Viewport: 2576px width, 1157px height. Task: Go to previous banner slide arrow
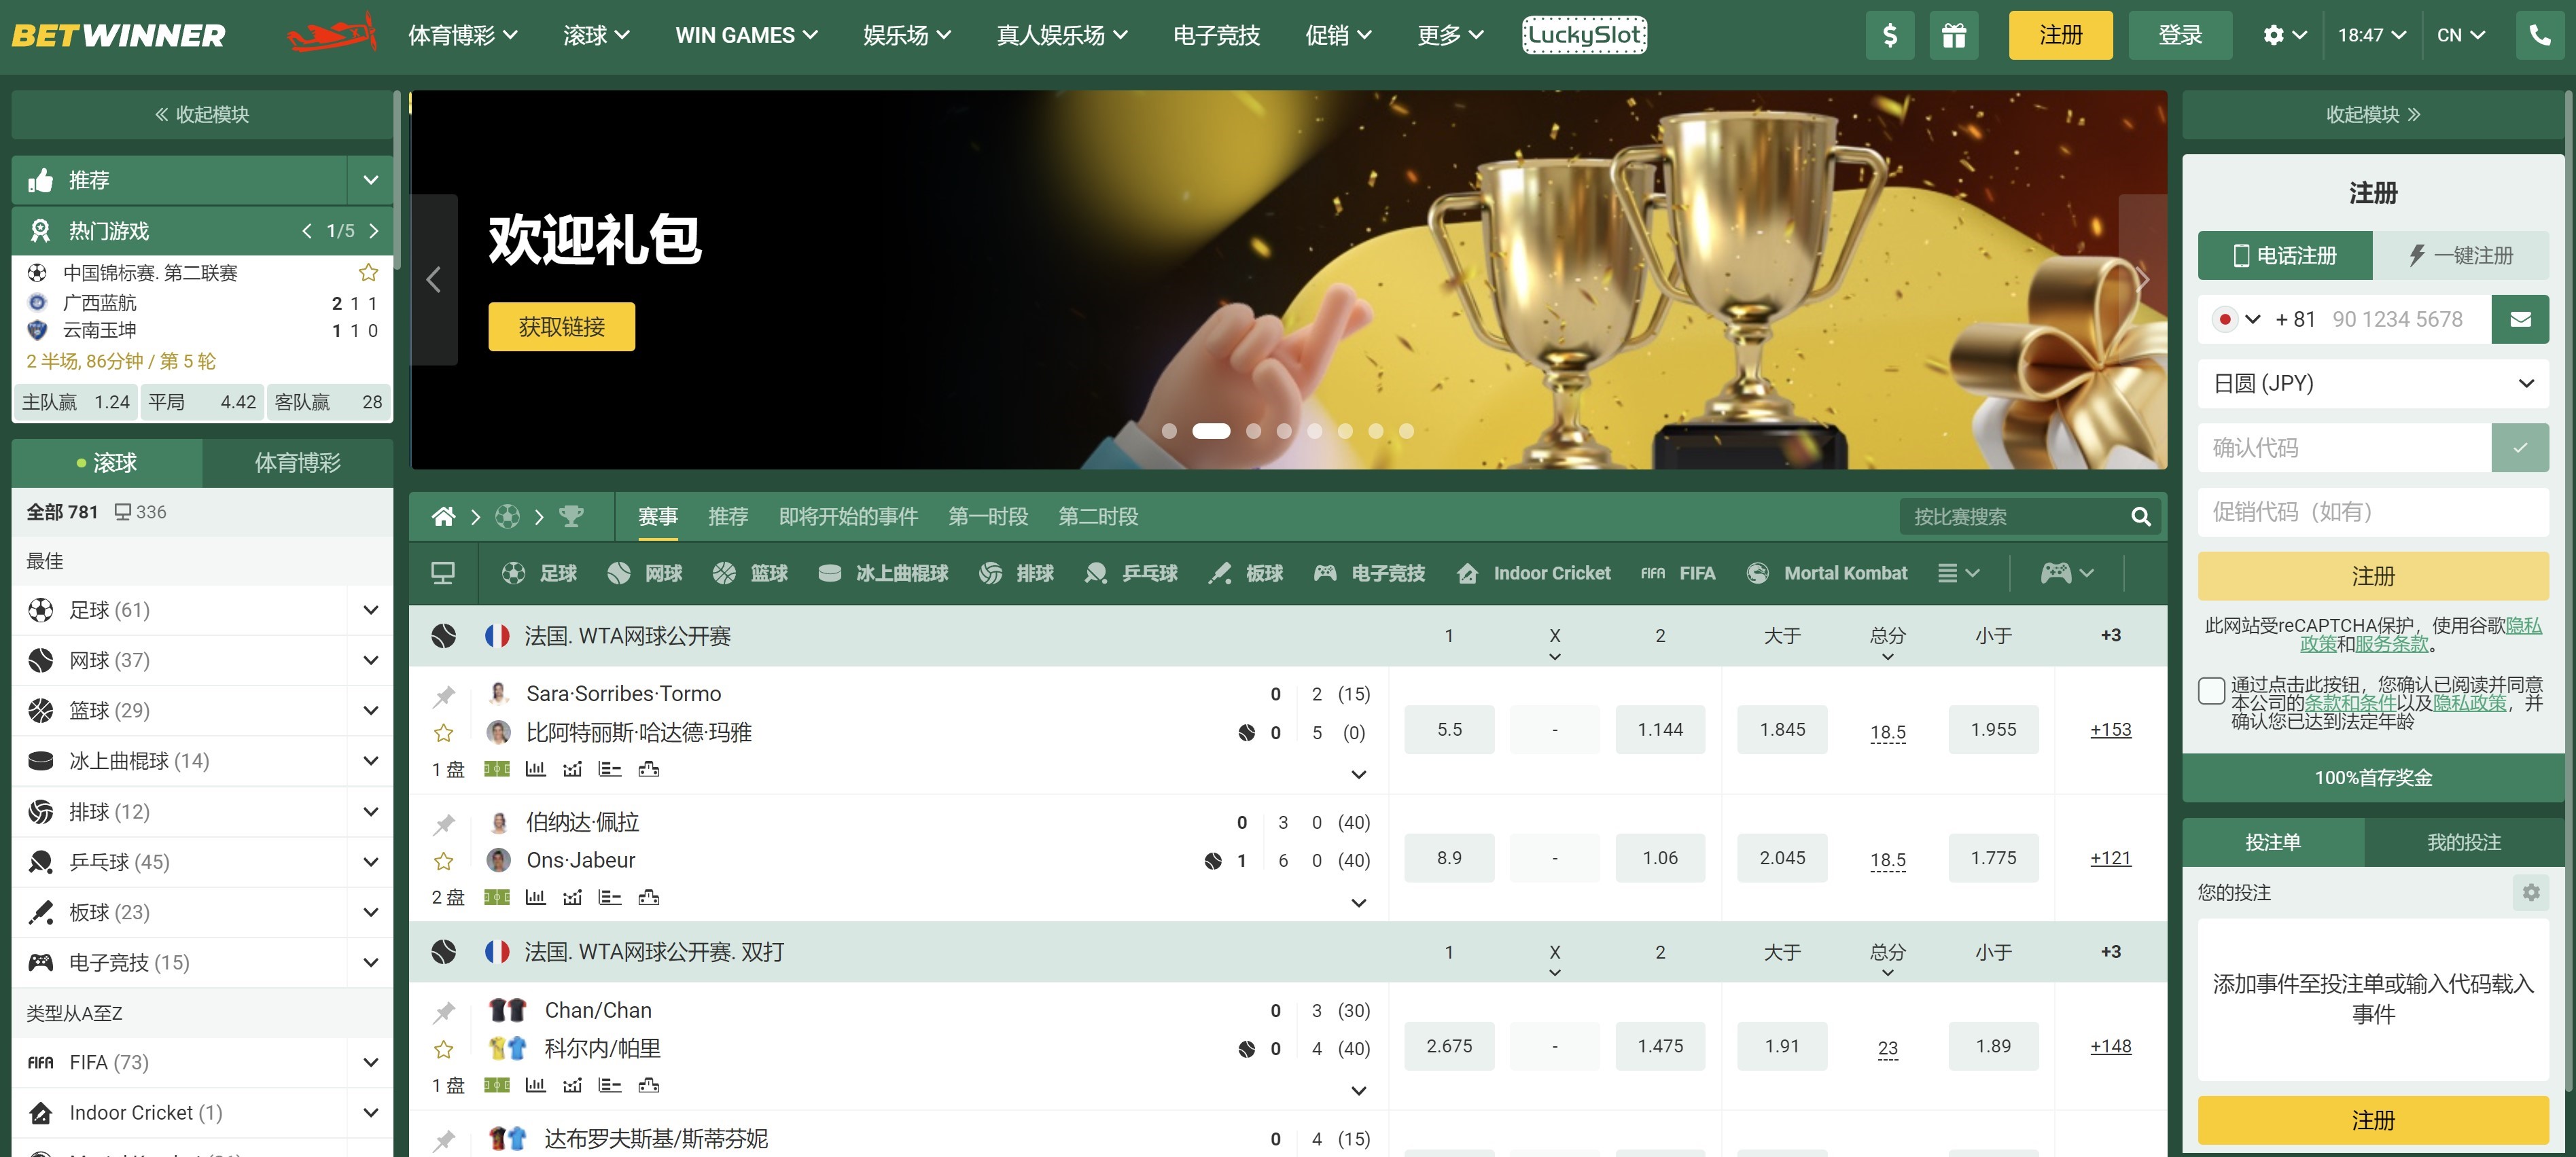click(434, 280)
